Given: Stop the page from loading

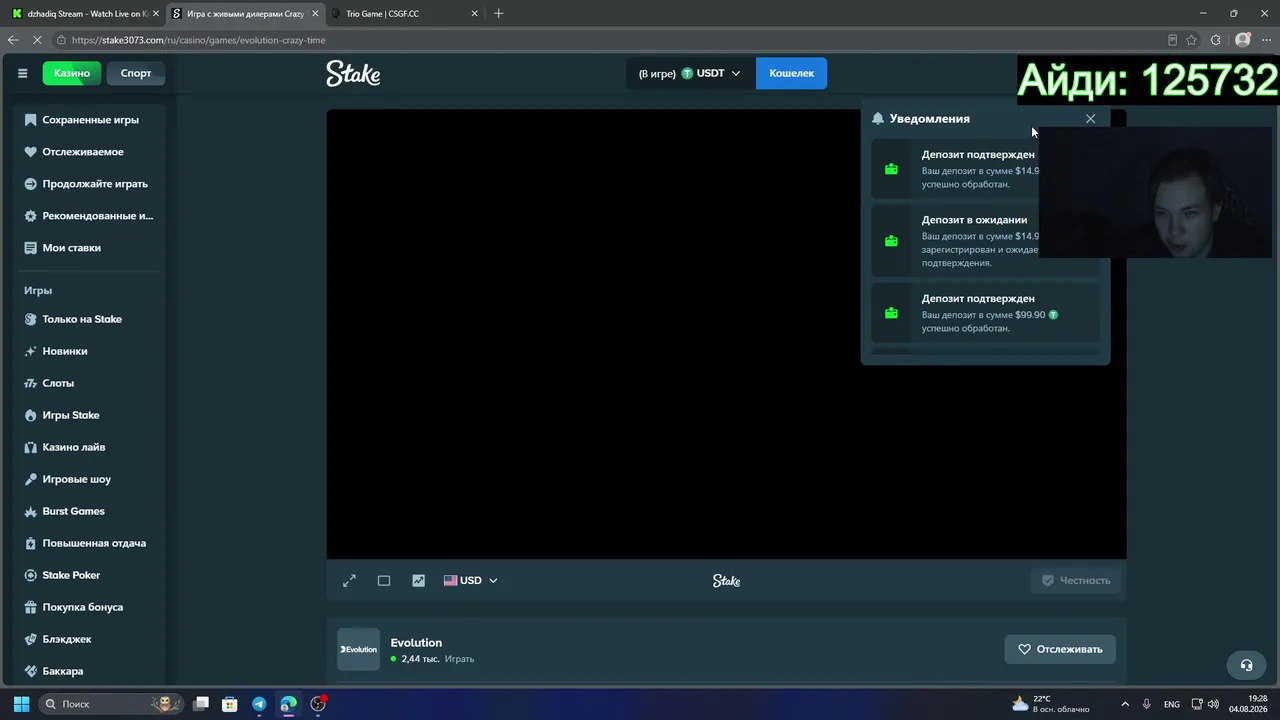Looking at the screenshot, I should pyautogui.click(x=37, y=40).
